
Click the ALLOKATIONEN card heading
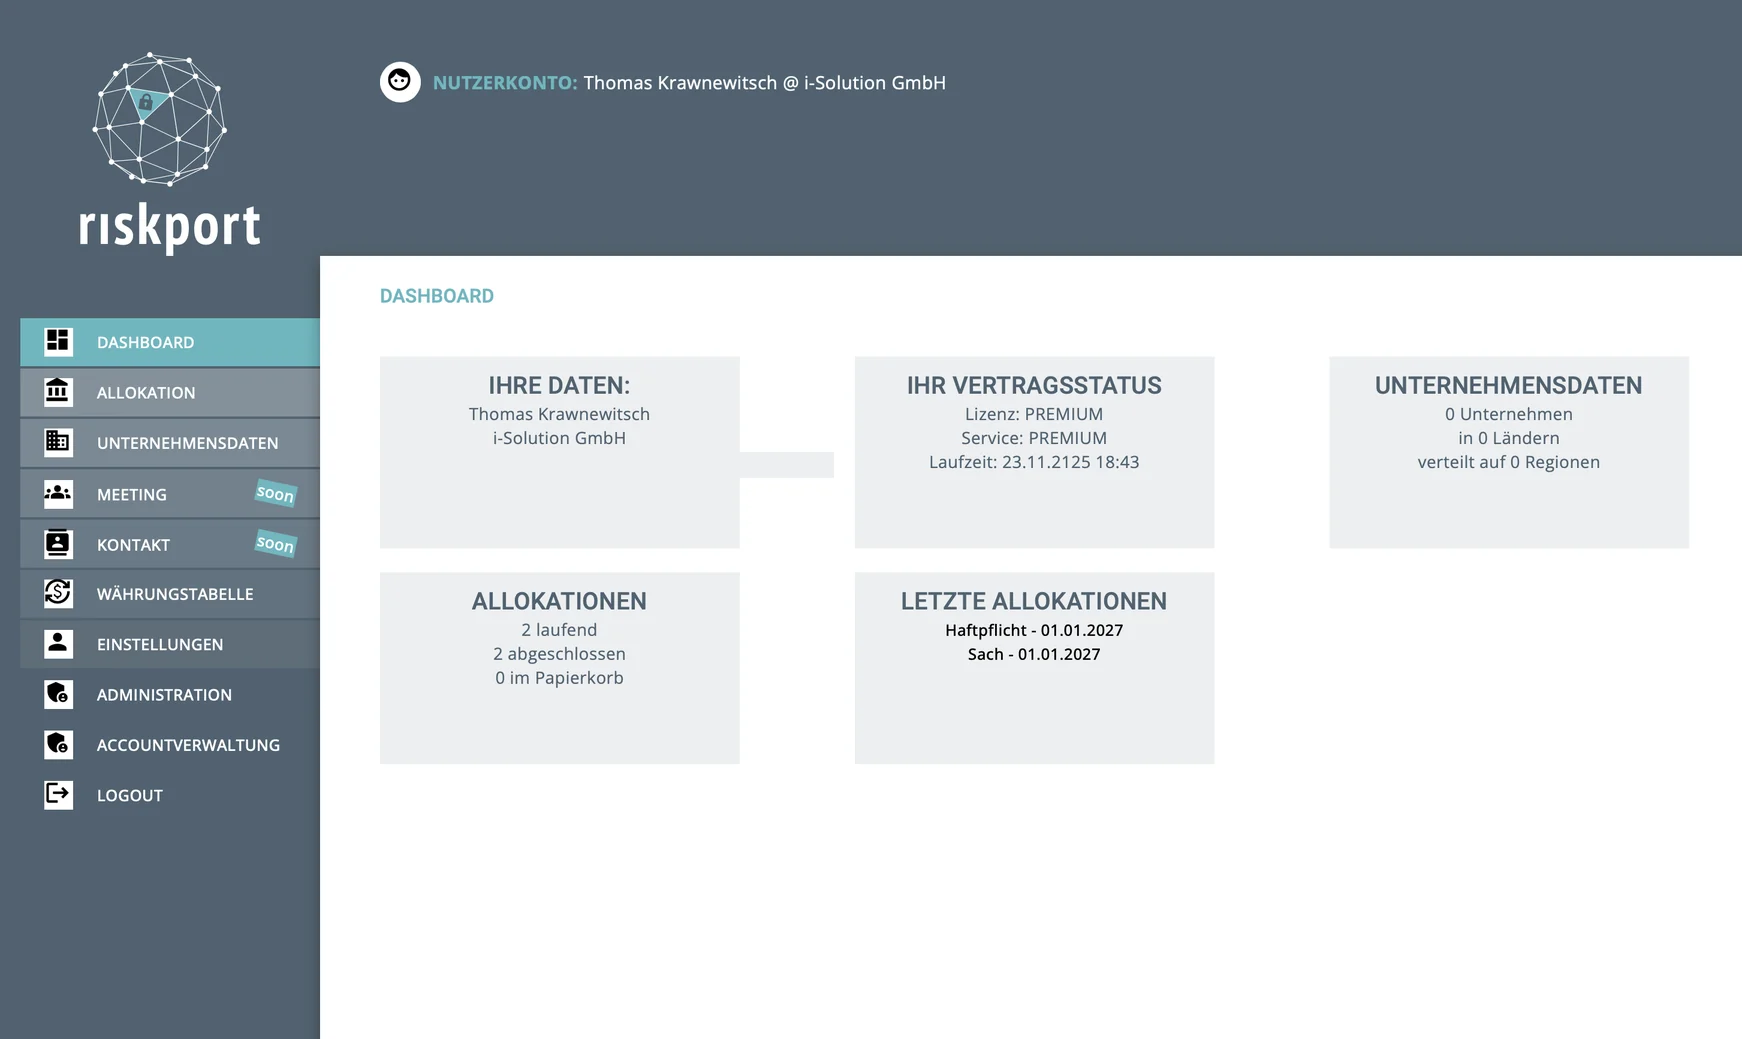click(x=559, y=602)
